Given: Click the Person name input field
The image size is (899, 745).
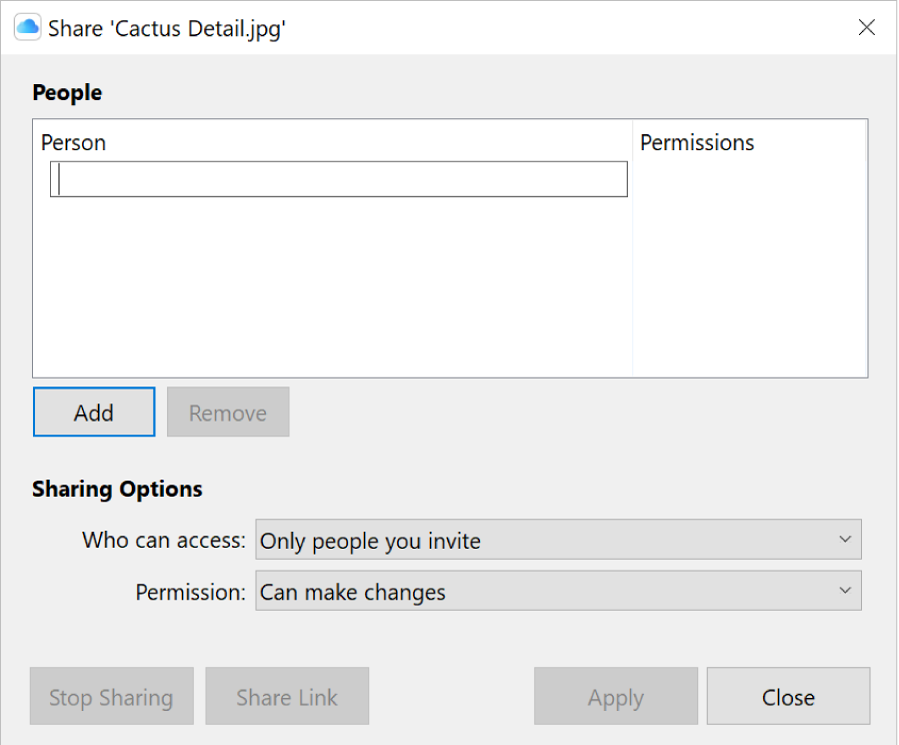Looking at the screenshot, I should click(x=339, y=179).
